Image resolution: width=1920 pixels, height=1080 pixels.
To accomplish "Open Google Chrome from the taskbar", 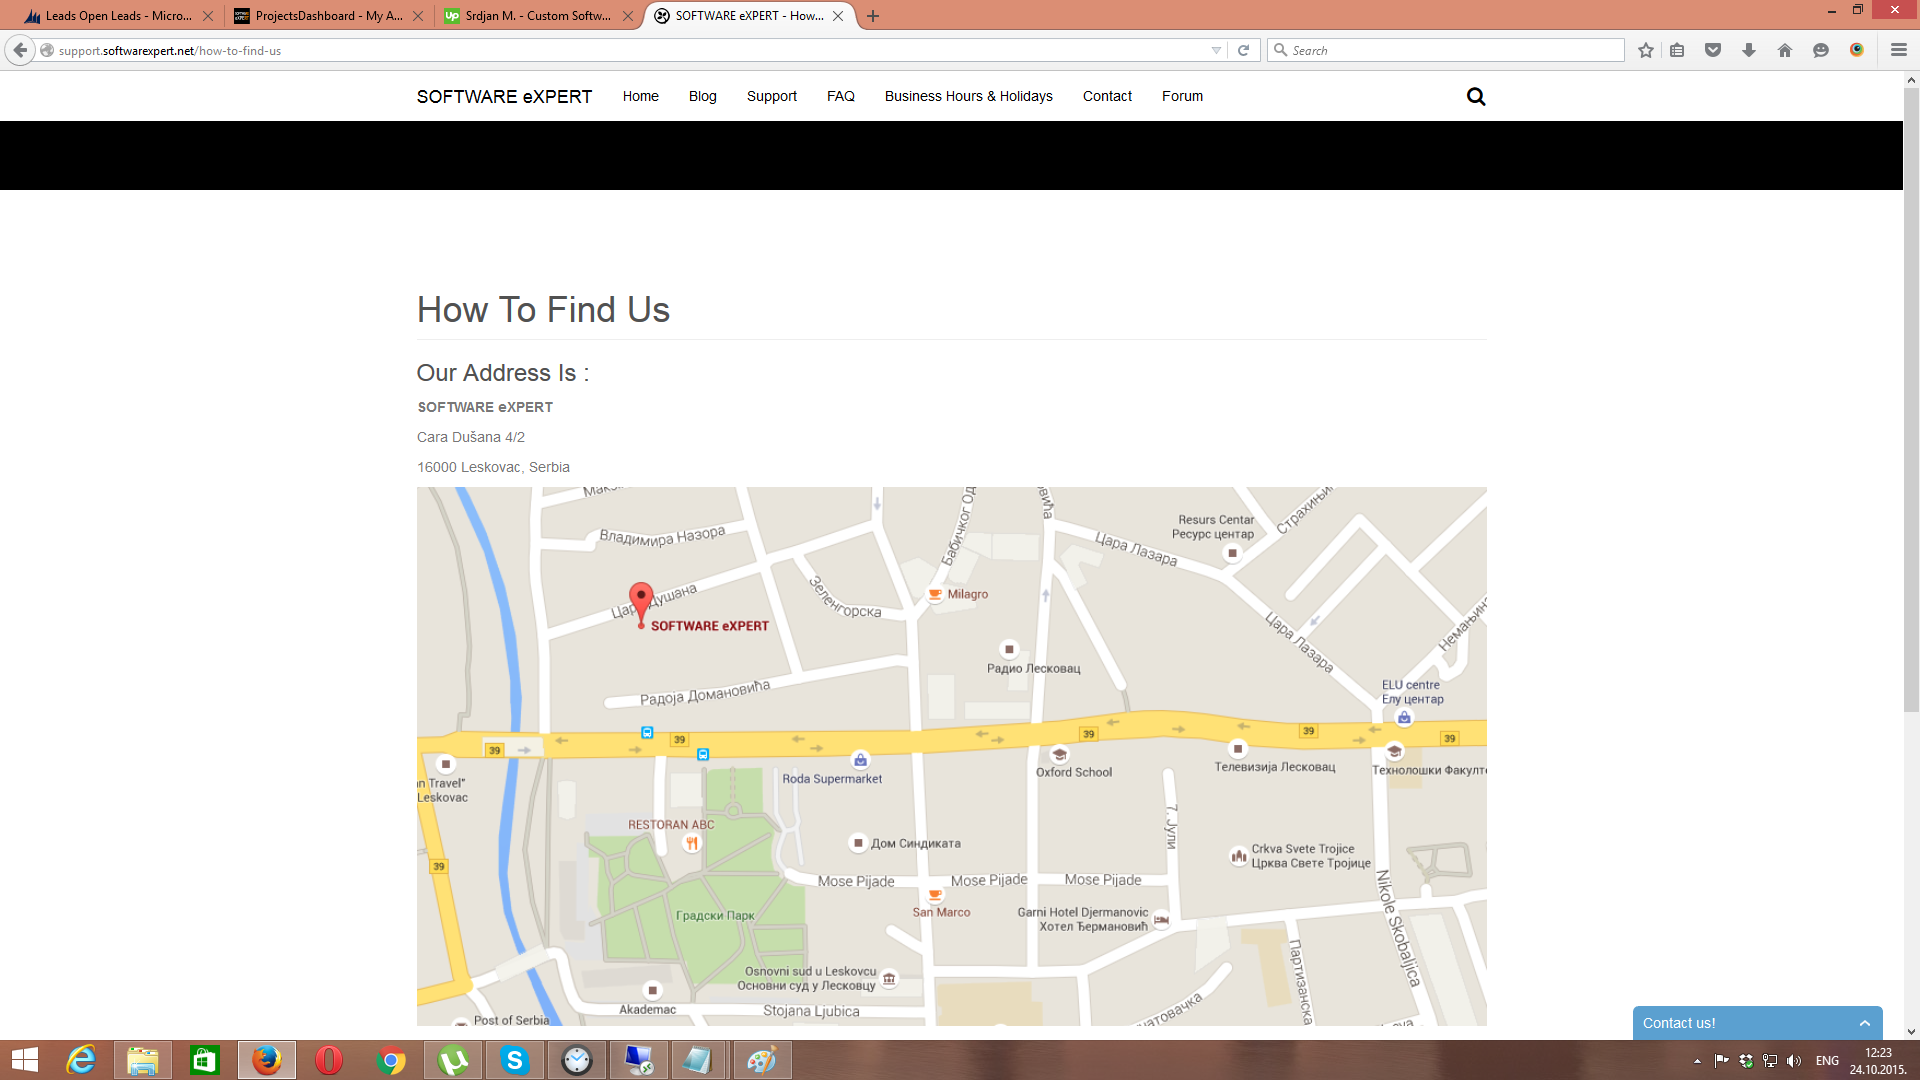I will pyautogui.click(x=391, y=1060).
